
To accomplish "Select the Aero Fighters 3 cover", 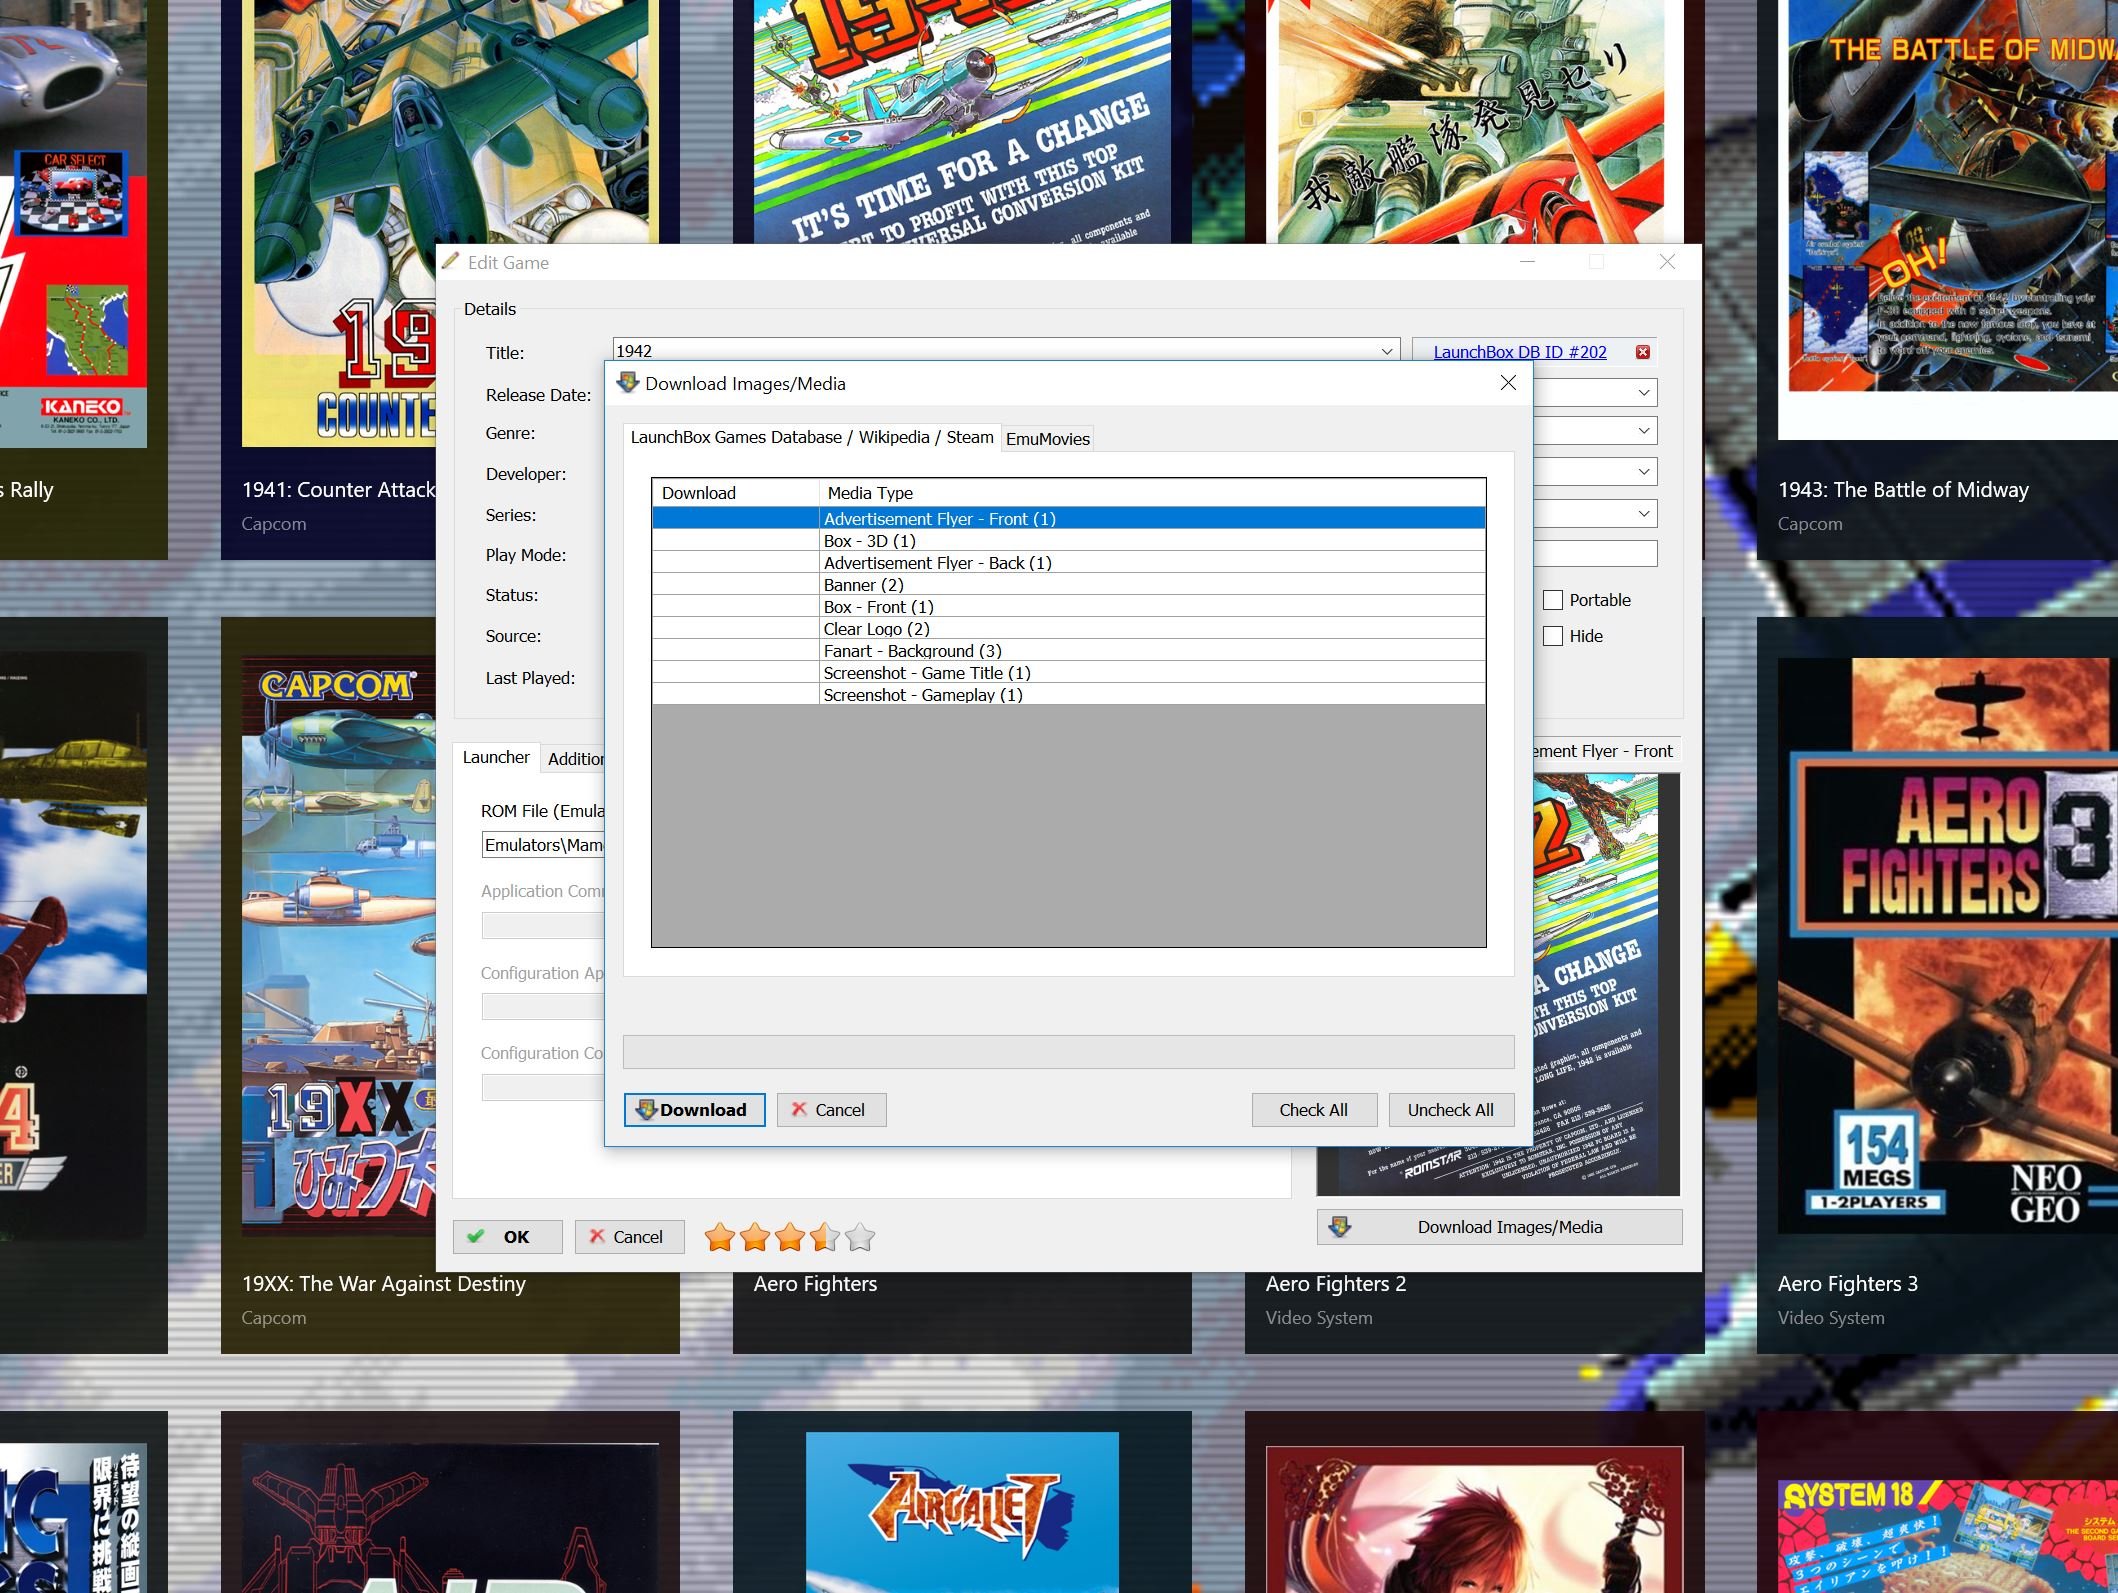I will tap(1947, 945).
